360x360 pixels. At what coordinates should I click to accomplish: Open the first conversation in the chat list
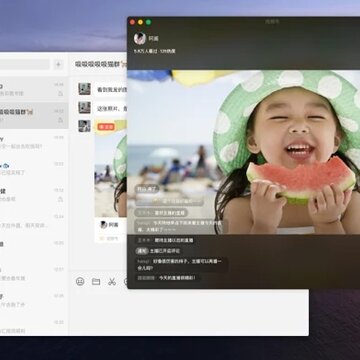(34, 89)
